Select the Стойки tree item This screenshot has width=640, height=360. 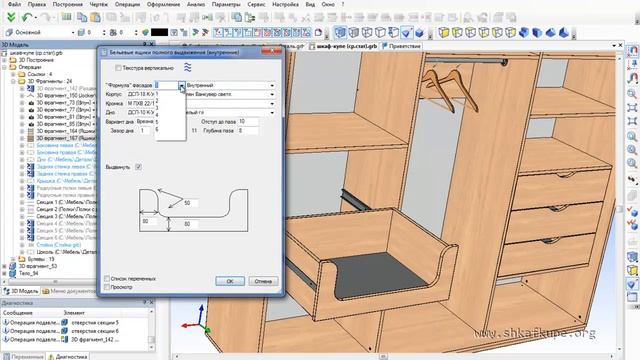[x=58, y=244]
